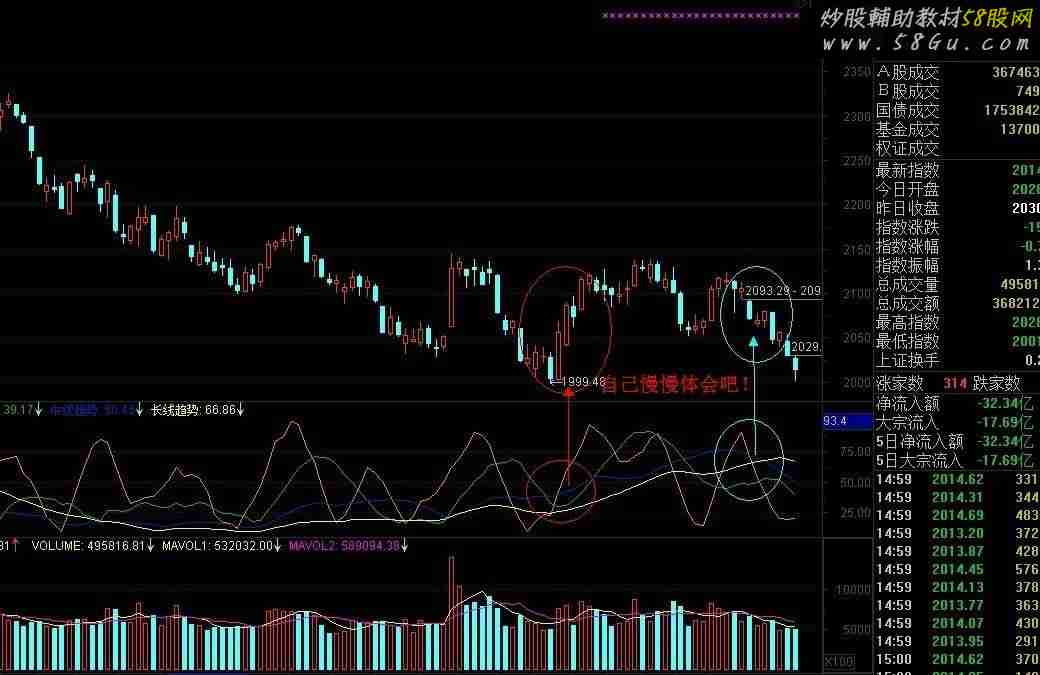Click the 权证成交 row label
The height and width of the screenshot is (675, 1040).
click(908, 149)
